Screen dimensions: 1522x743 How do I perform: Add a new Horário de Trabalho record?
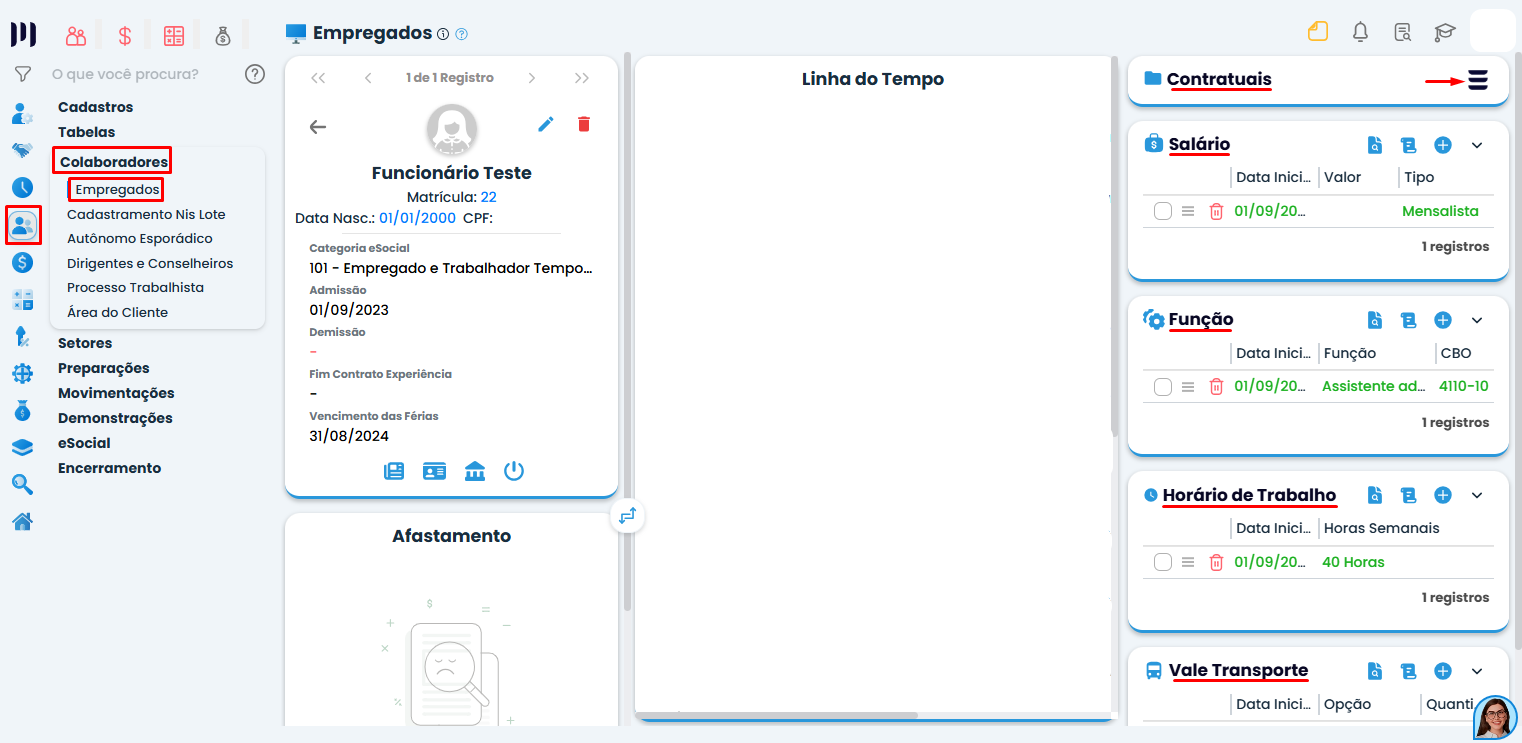(1443, 495)
